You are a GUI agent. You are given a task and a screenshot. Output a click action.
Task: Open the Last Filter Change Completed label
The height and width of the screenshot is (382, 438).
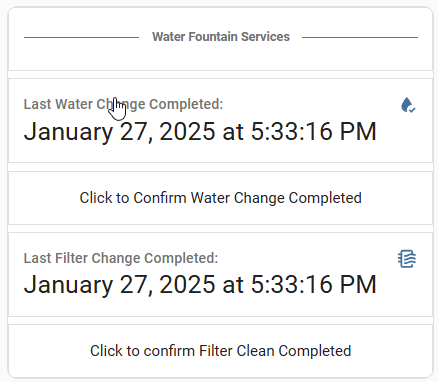121,258
